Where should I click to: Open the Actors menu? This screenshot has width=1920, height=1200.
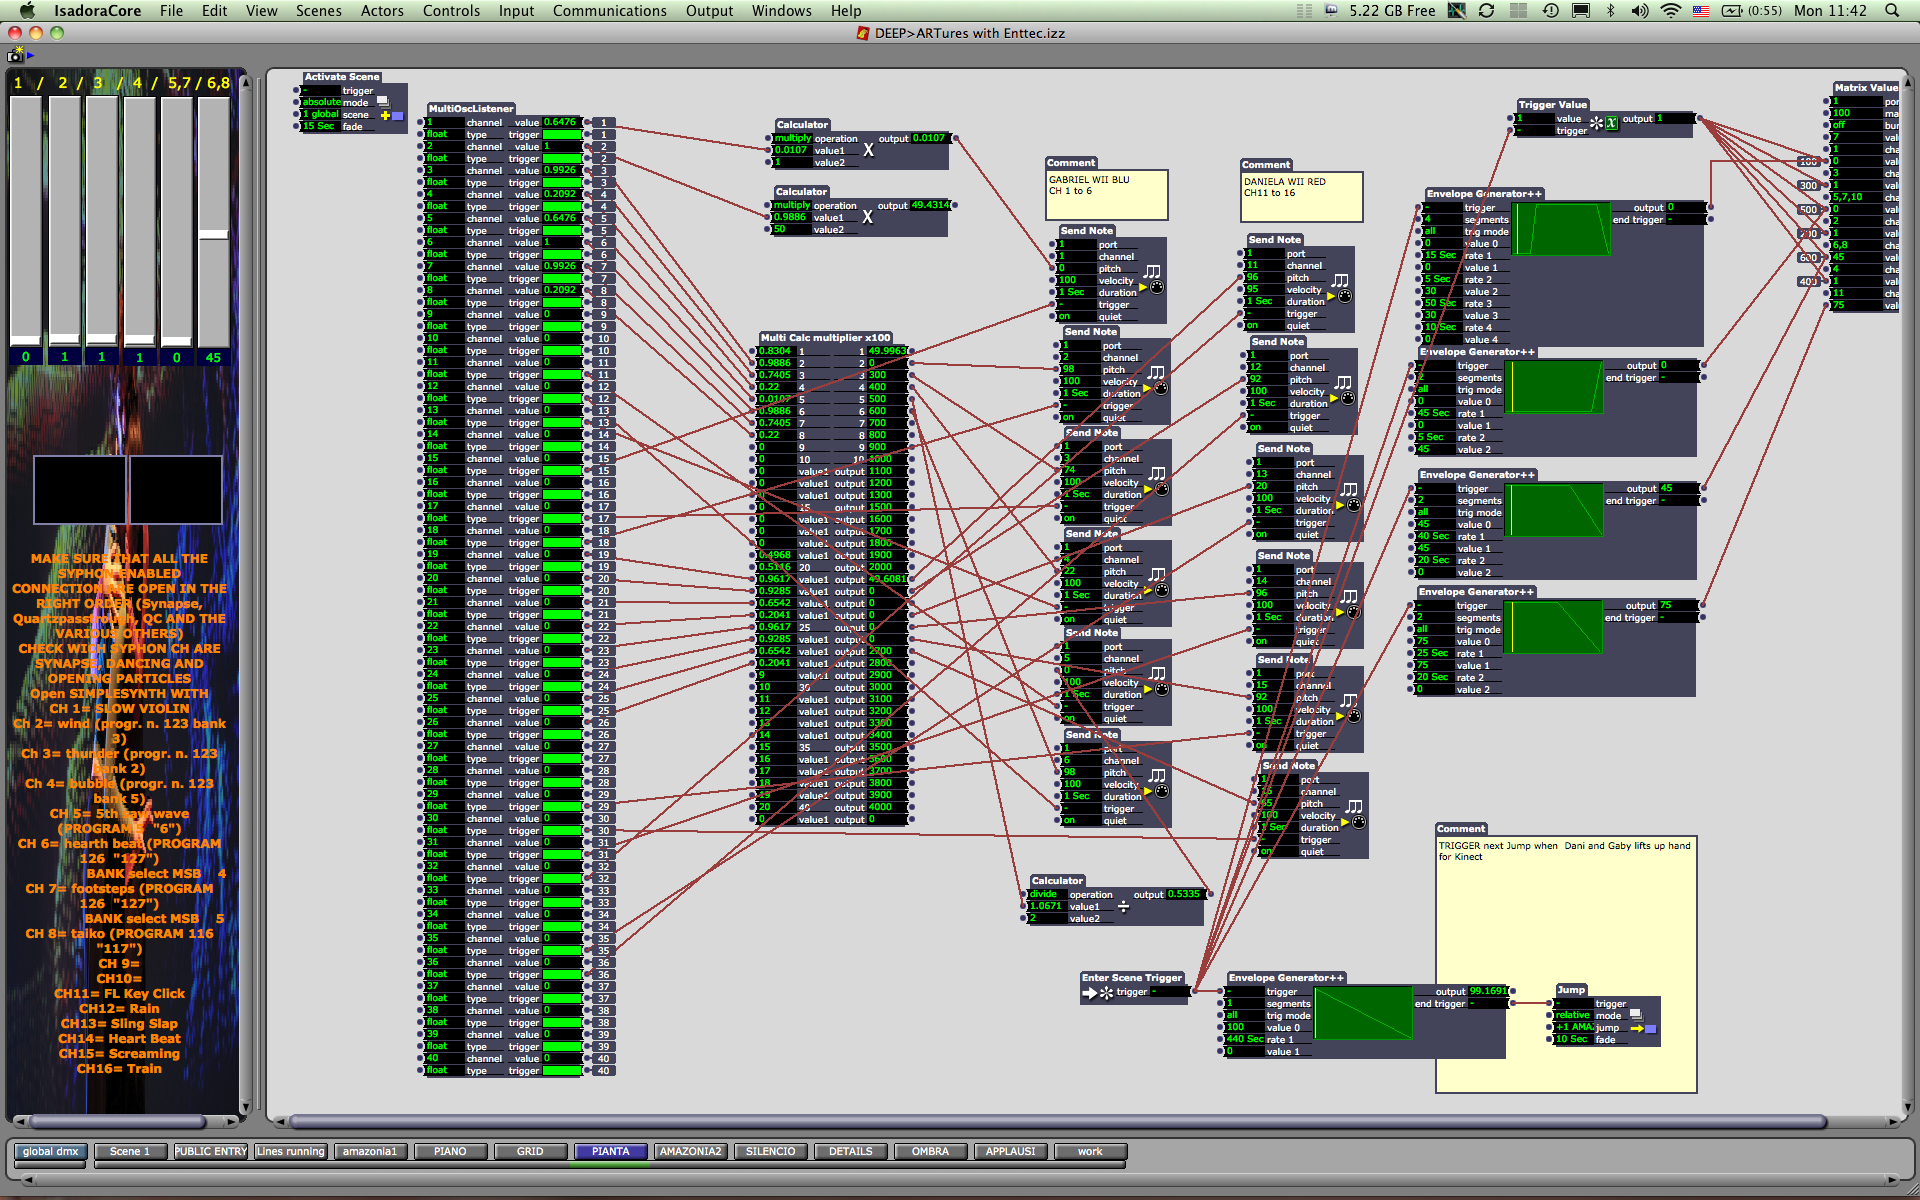(382, 10)
